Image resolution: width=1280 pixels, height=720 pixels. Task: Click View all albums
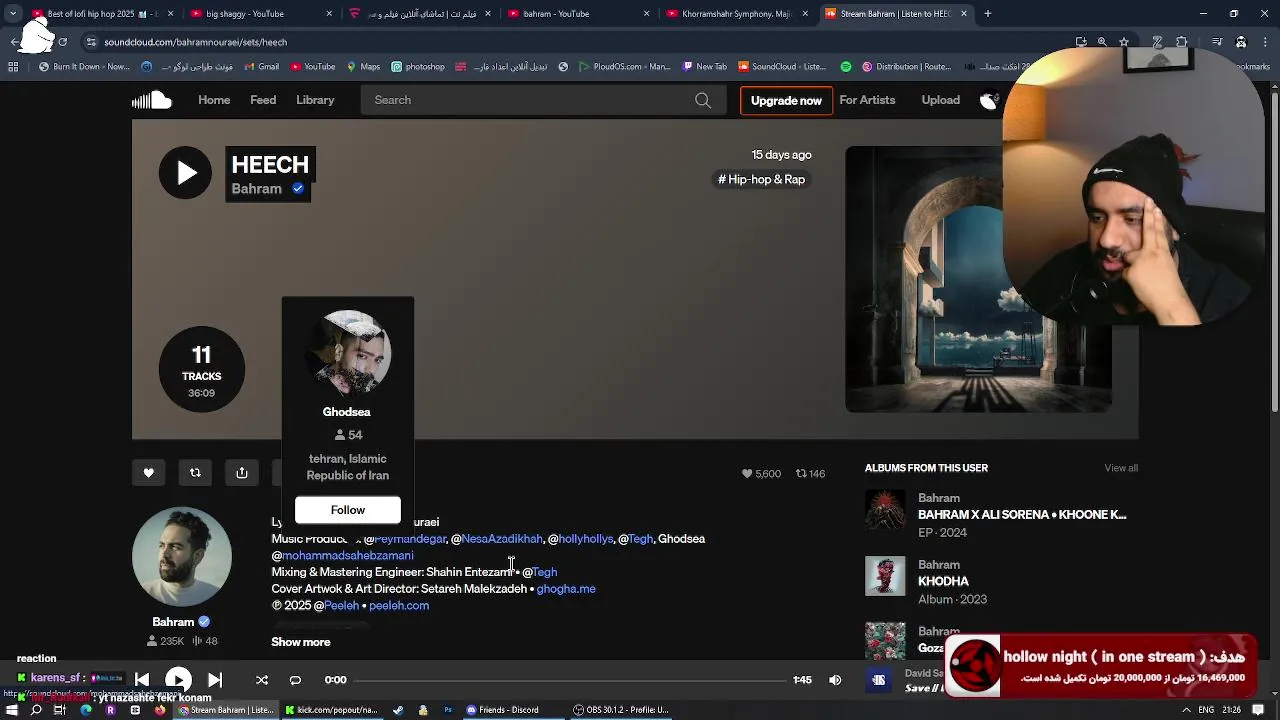tap(1121, 468)
